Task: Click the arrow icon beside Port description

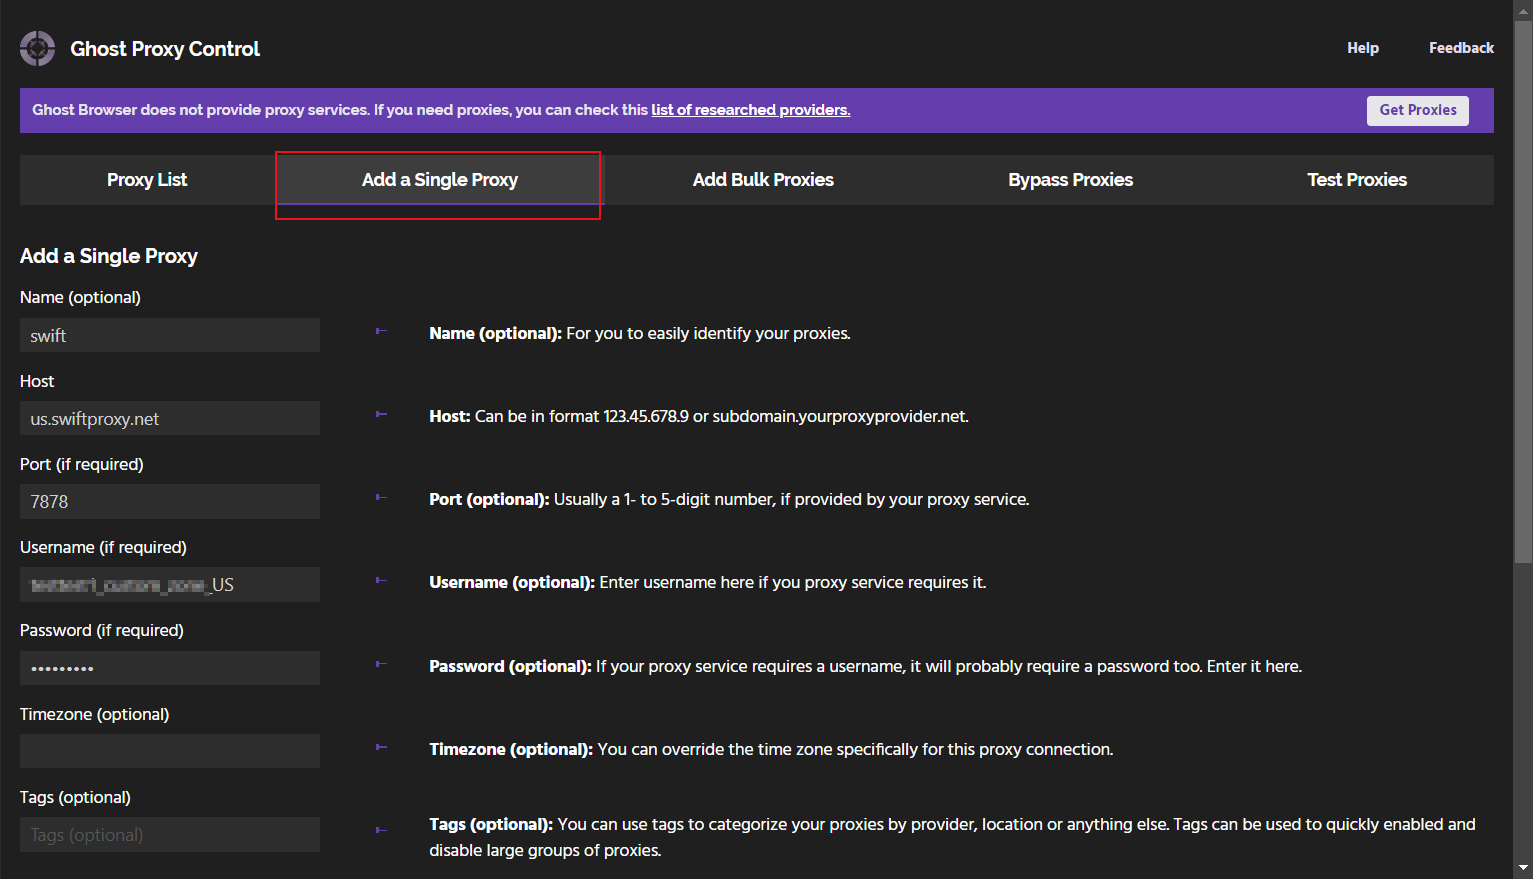Action: [381, 498]
